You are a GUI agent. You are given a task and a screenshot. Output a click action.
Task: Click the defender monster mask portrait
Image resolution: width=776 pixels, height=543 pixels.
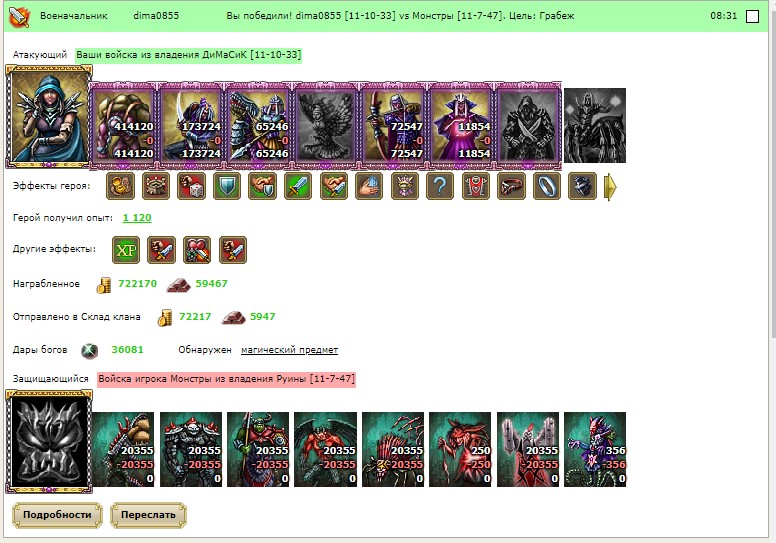coord(48,441)
